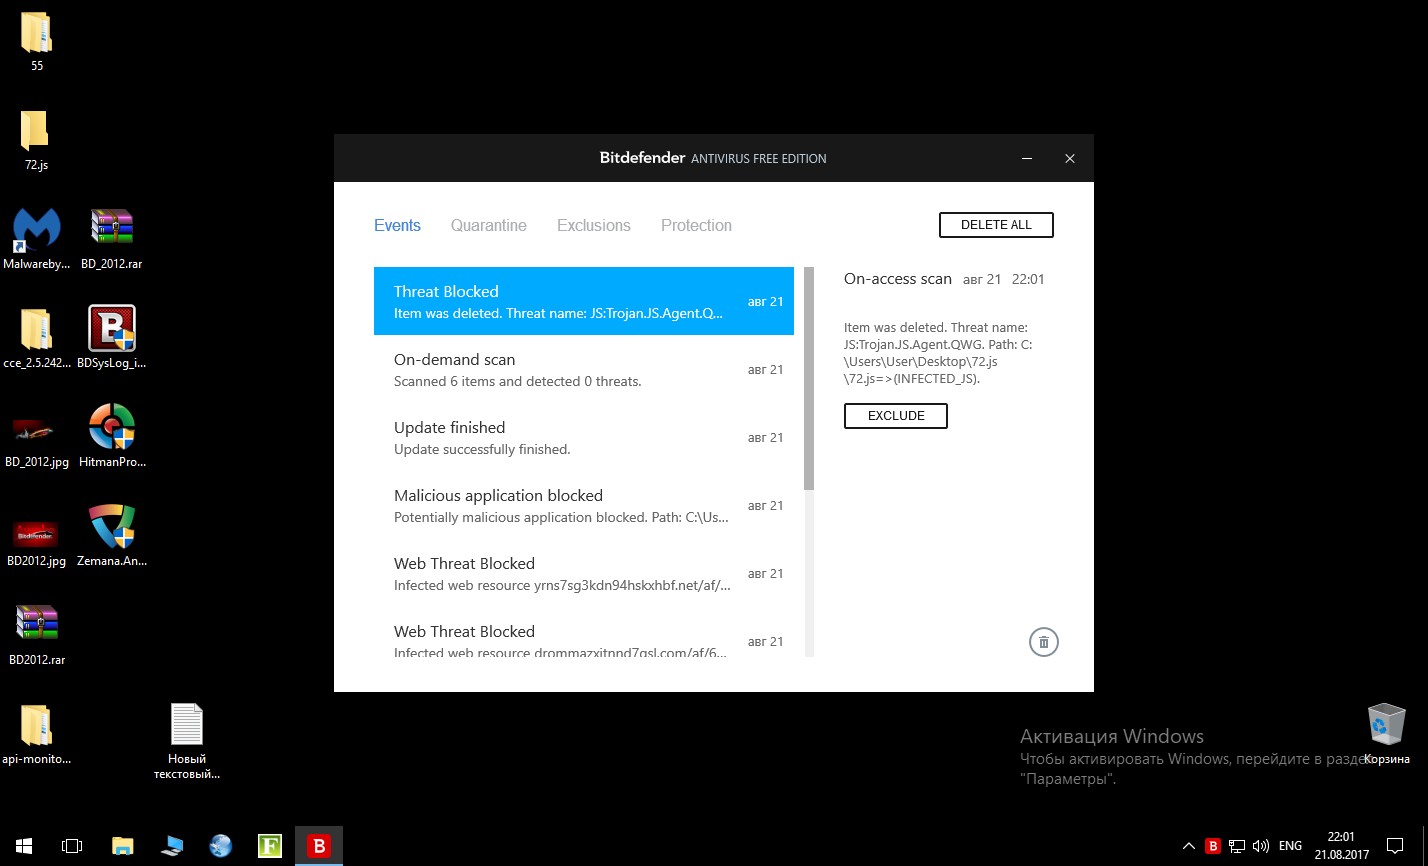
Task: Open the Exclusions tab
Action: (x=594, y=225)
